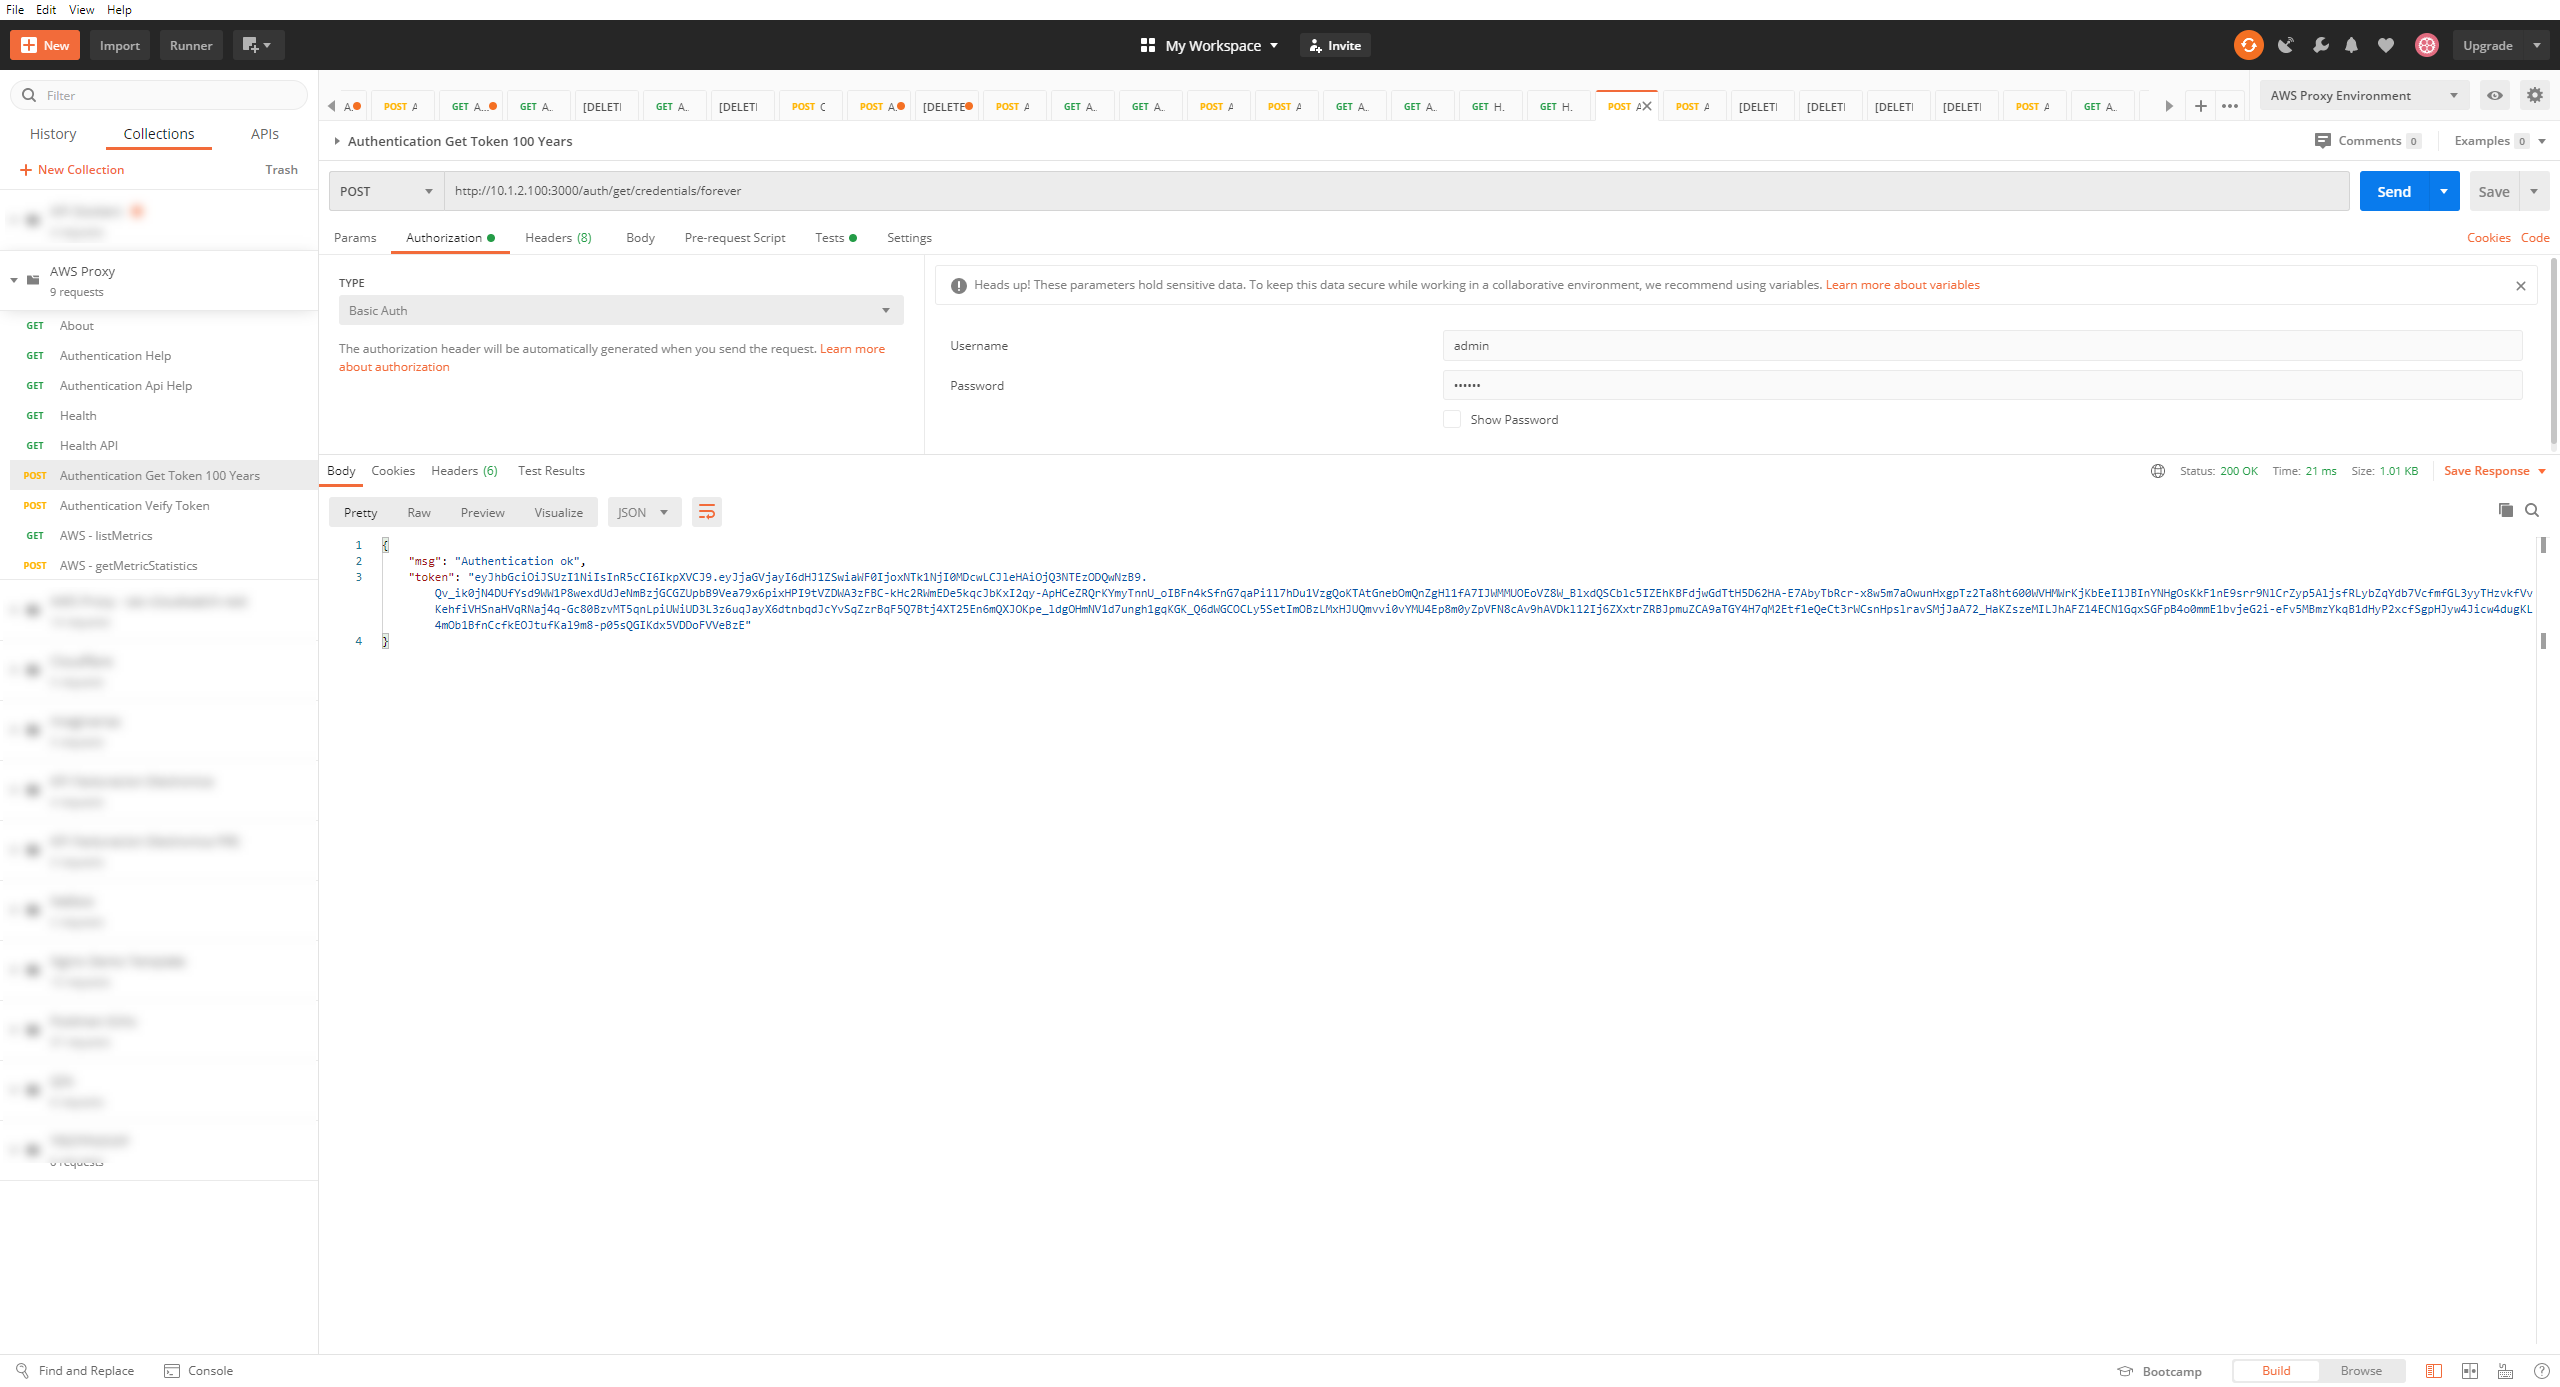Expand the Basic Auth type dropdown
The image size is (2560, 1387).
click(620, 310)
